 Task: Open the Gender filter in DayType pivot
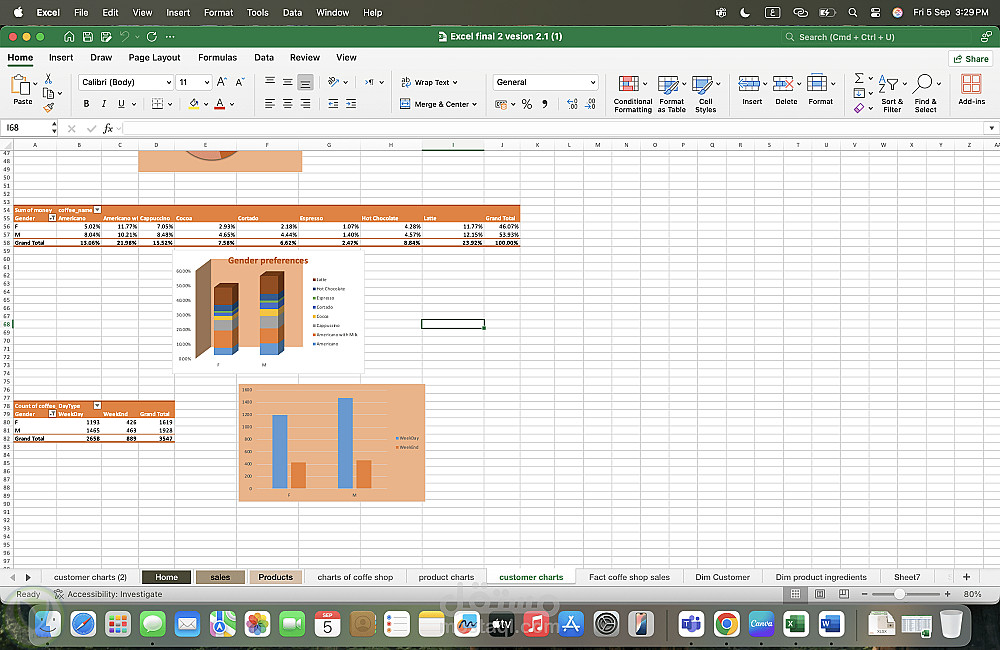tap(52, 413)
